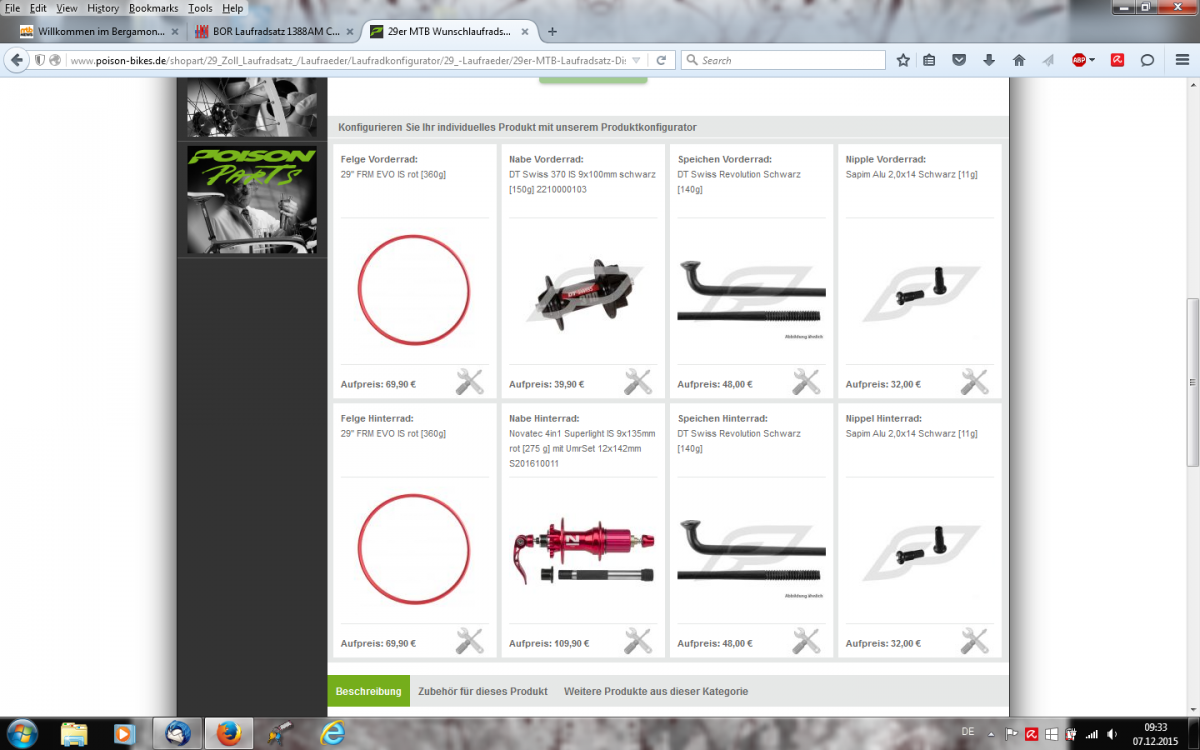Viewport: 1200px width, 750px height.
Task: Click wrench icon under Nabe Vorderrad
Action: pos(637,382)
